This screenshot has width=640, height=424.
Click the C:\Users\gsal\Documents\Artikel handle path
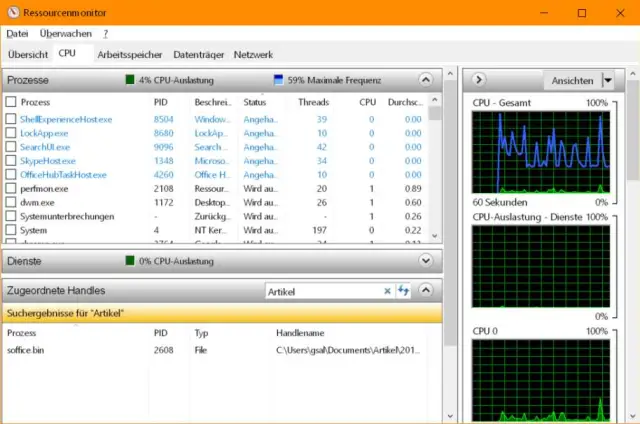point(348,350)
